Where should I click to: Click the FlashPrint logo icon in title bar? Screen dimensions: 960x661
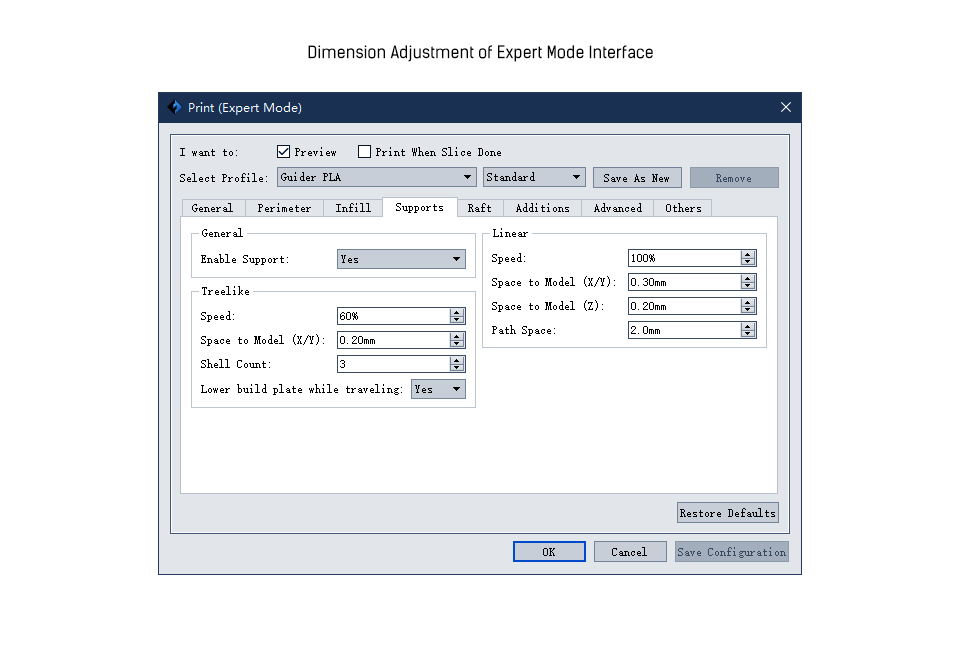point(175,107)
